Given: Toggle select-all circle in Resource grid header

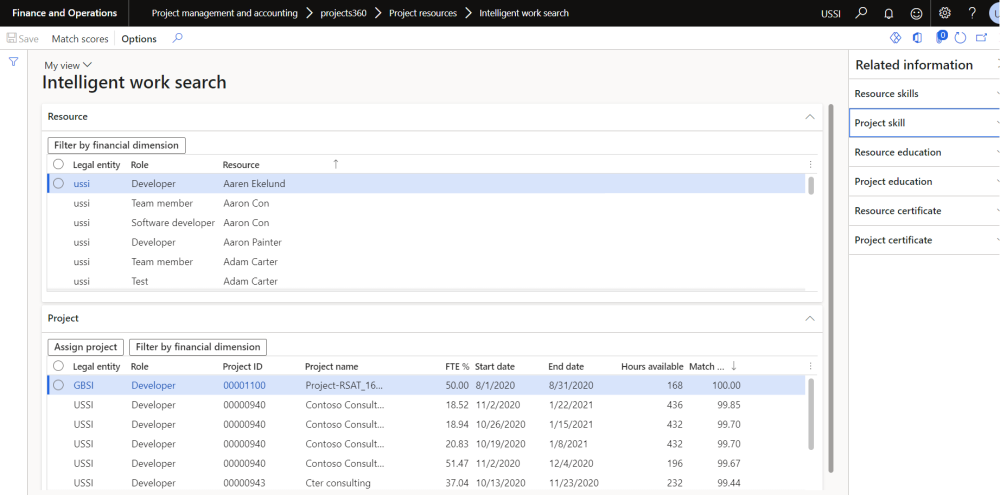Looking at the screenshot, I should pos(58,164).
